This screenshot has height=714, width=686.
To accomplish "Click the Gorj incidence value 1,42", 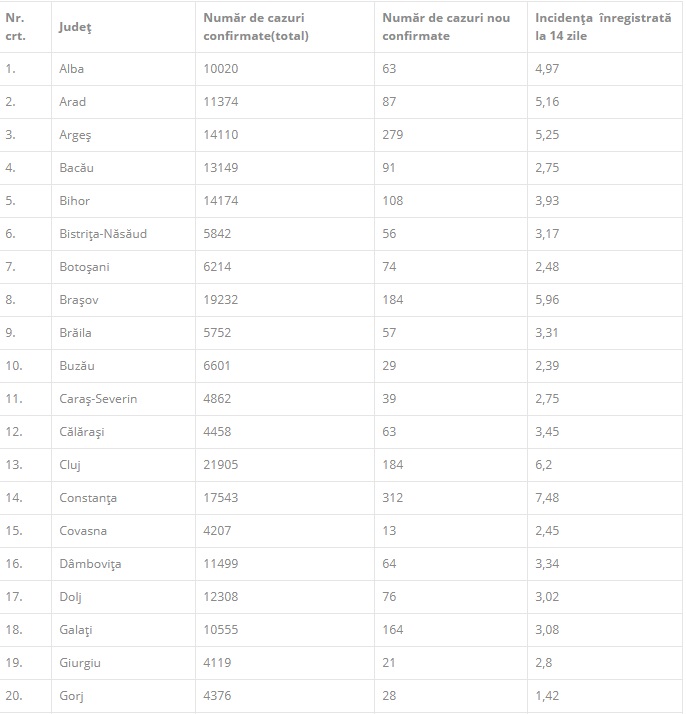I will click(547, 696).
